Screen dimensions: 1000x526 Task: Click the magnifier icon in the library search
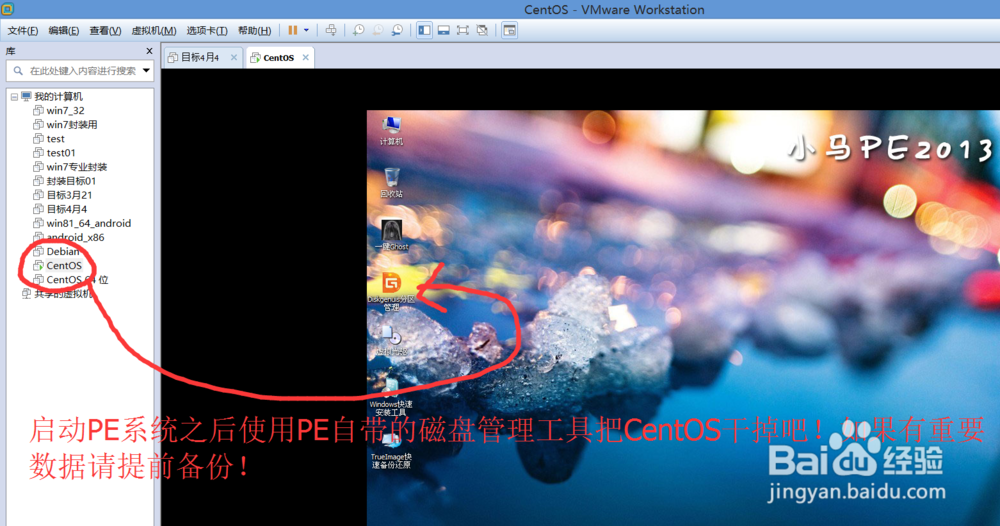18,71
